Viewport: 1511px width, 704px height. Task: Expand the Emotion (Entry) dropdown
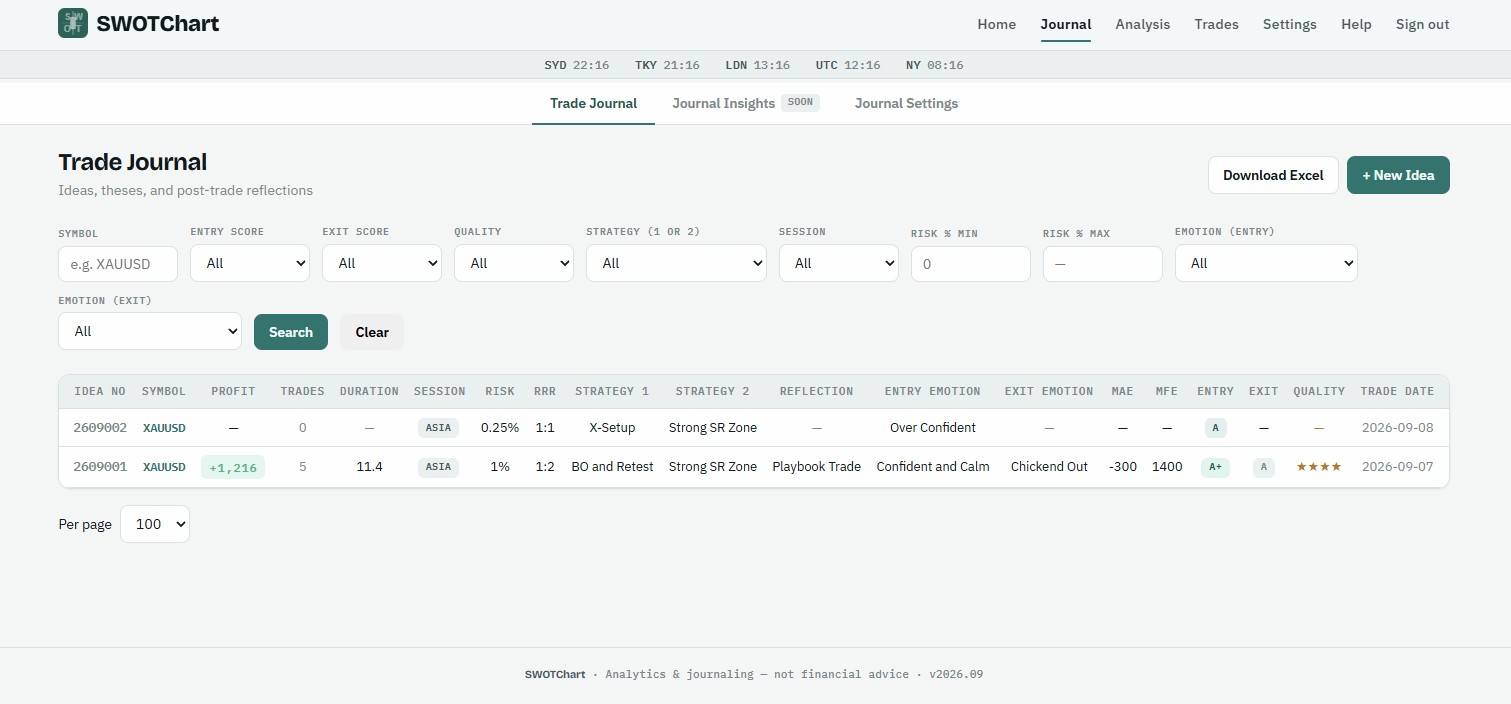click(x=1266, y=263)
